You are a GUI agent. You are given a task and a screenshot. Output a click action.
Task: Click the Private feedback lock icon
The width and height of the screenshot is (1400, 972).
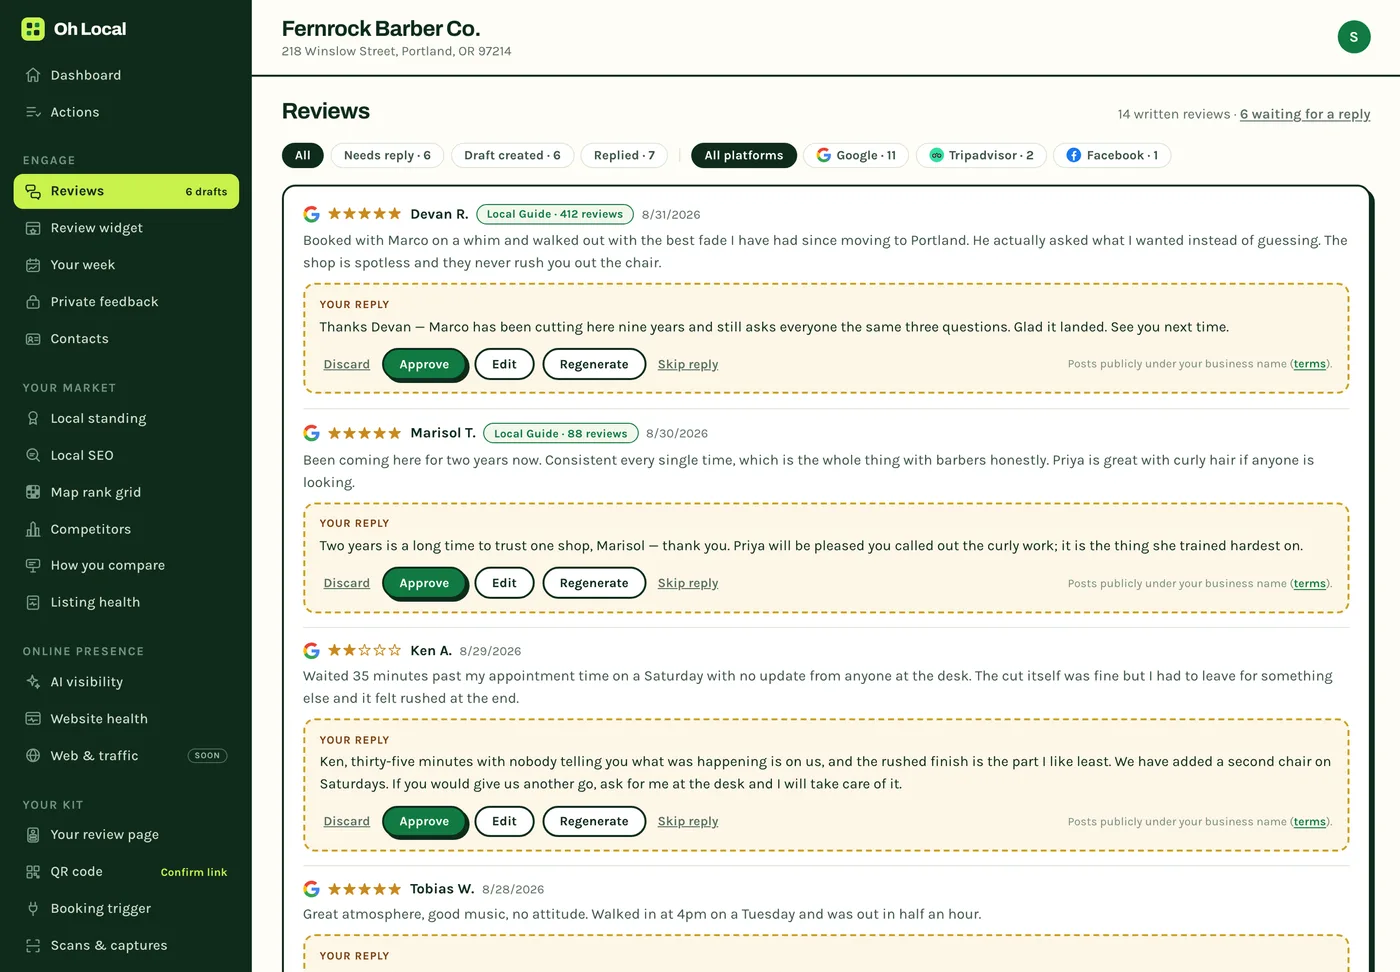coord(33,302)
